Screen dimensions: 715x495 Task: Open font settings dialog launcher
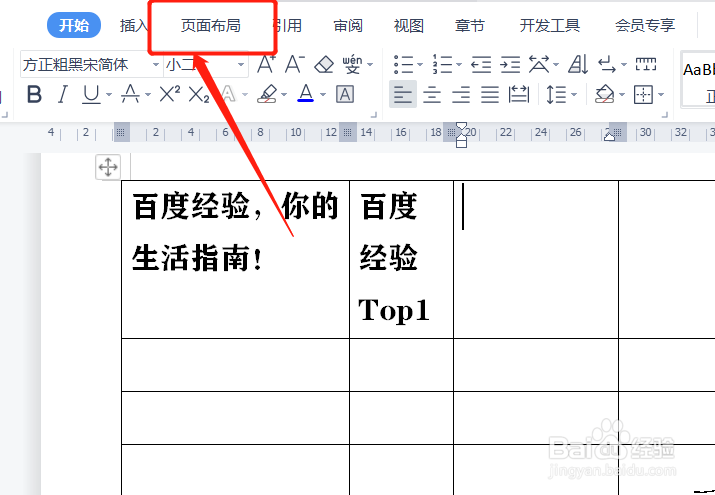373,115
